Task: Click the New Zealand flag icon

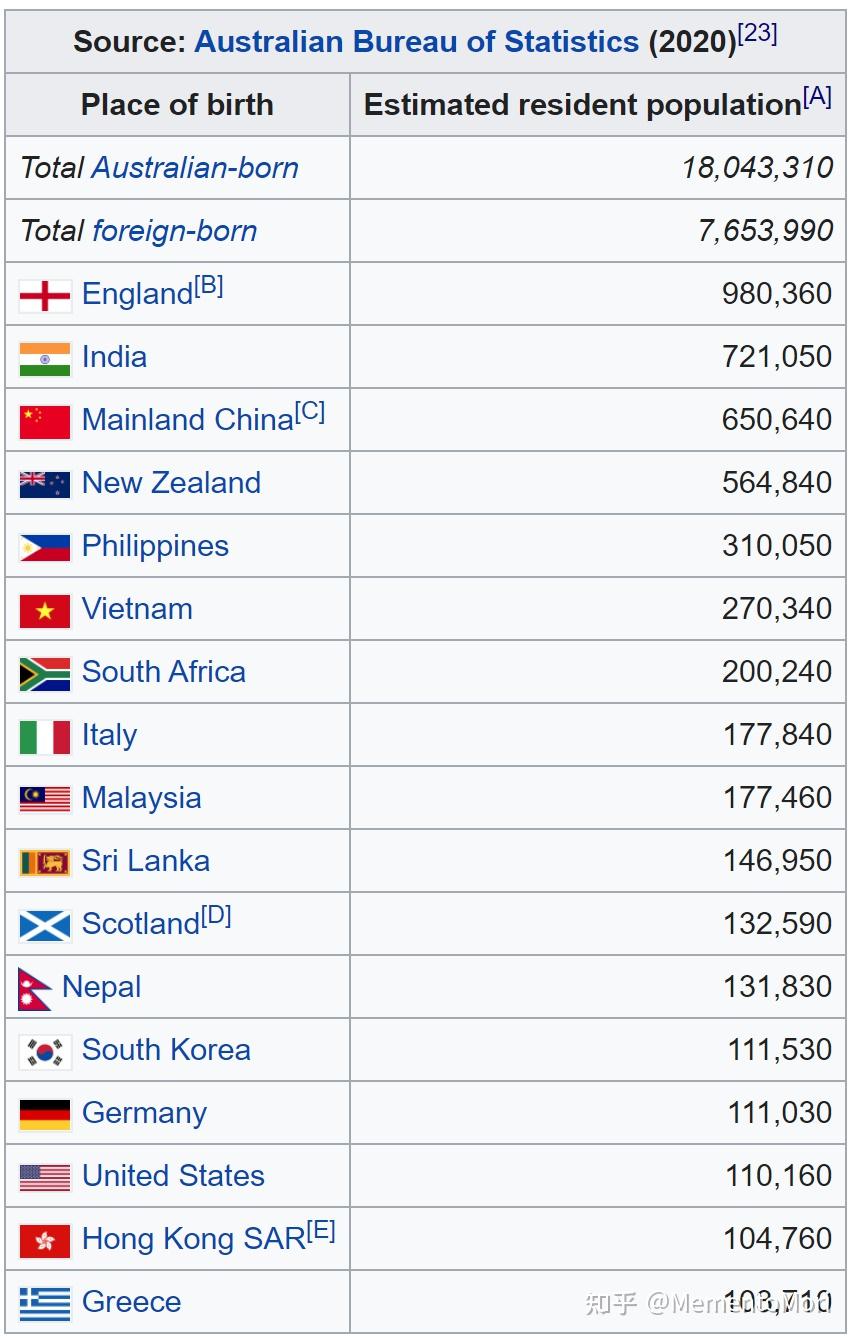Action: [x=45, y=484]
